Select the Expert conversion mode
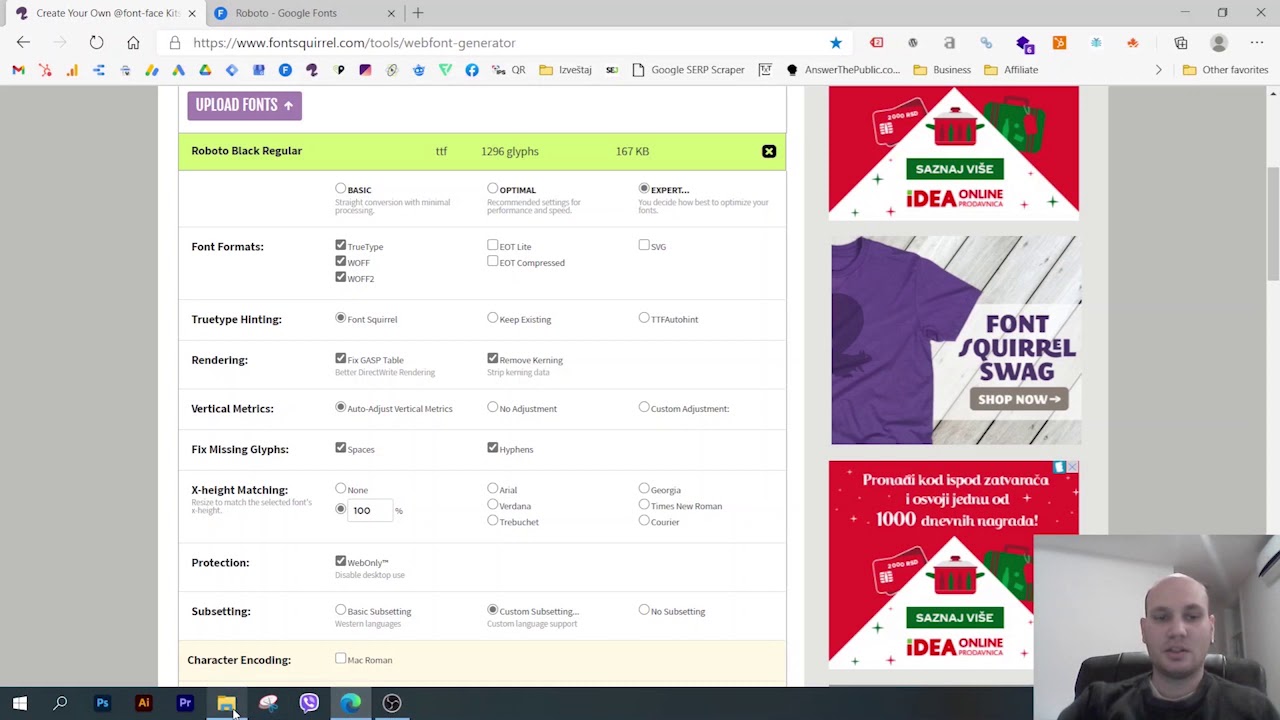 point(644,189)
